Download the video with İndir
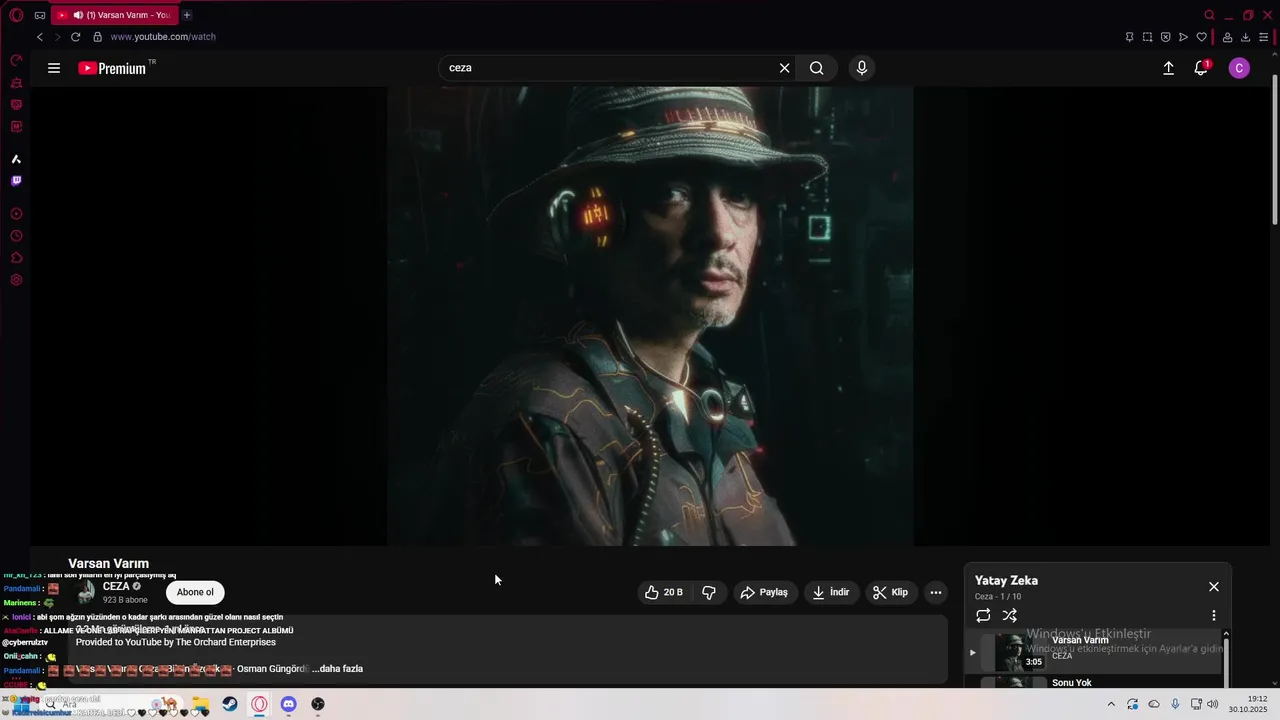The width and height of the screenshot is (1280, 720). click(x=831, y=592)
